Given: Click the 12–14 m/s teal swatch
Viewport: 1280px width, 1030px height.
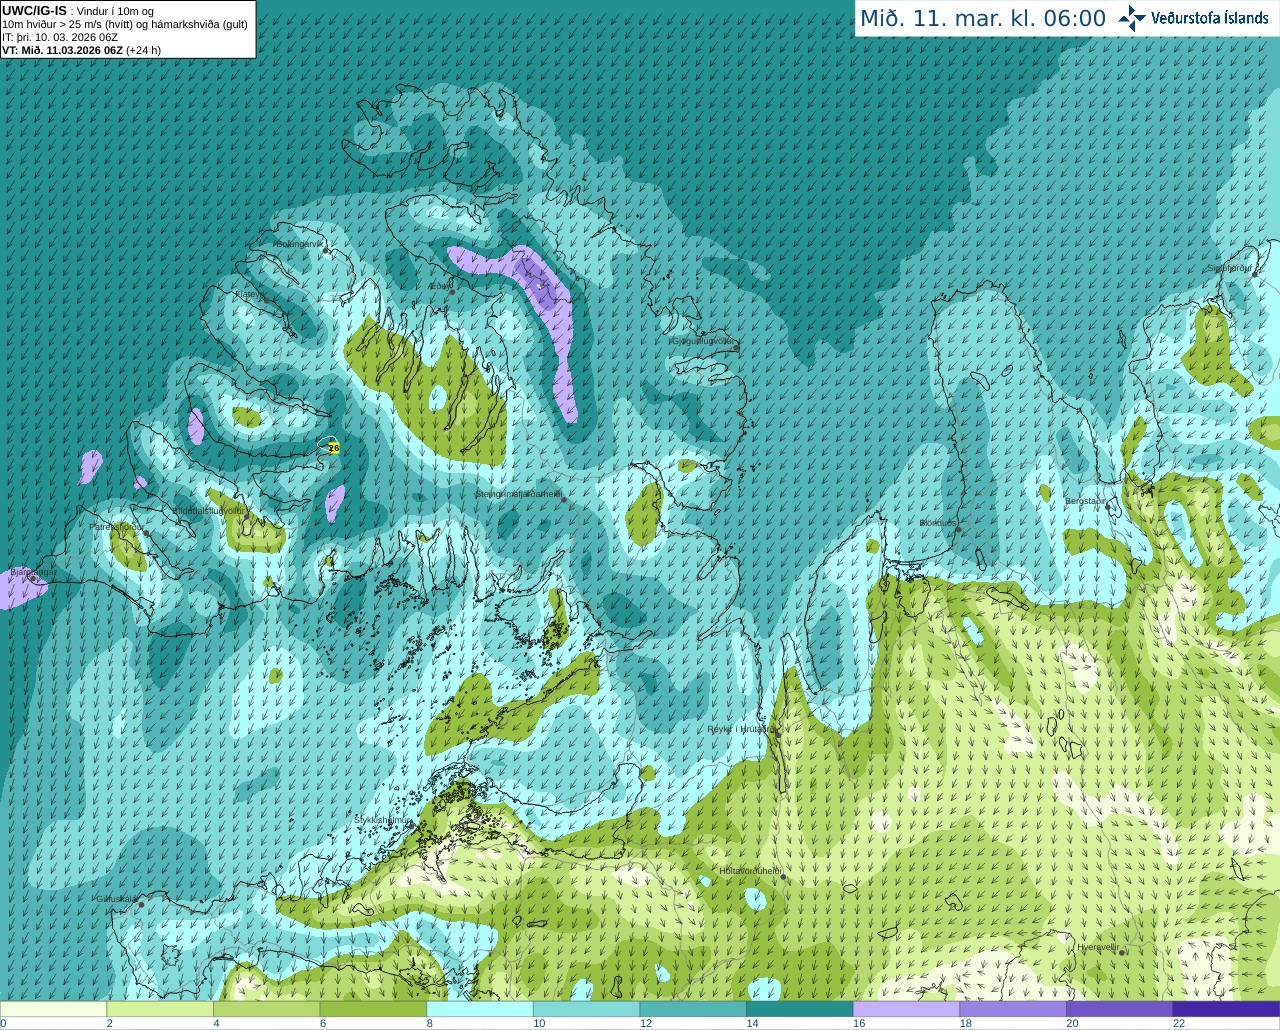Looking at the screenshot, I should [693, 1009].
